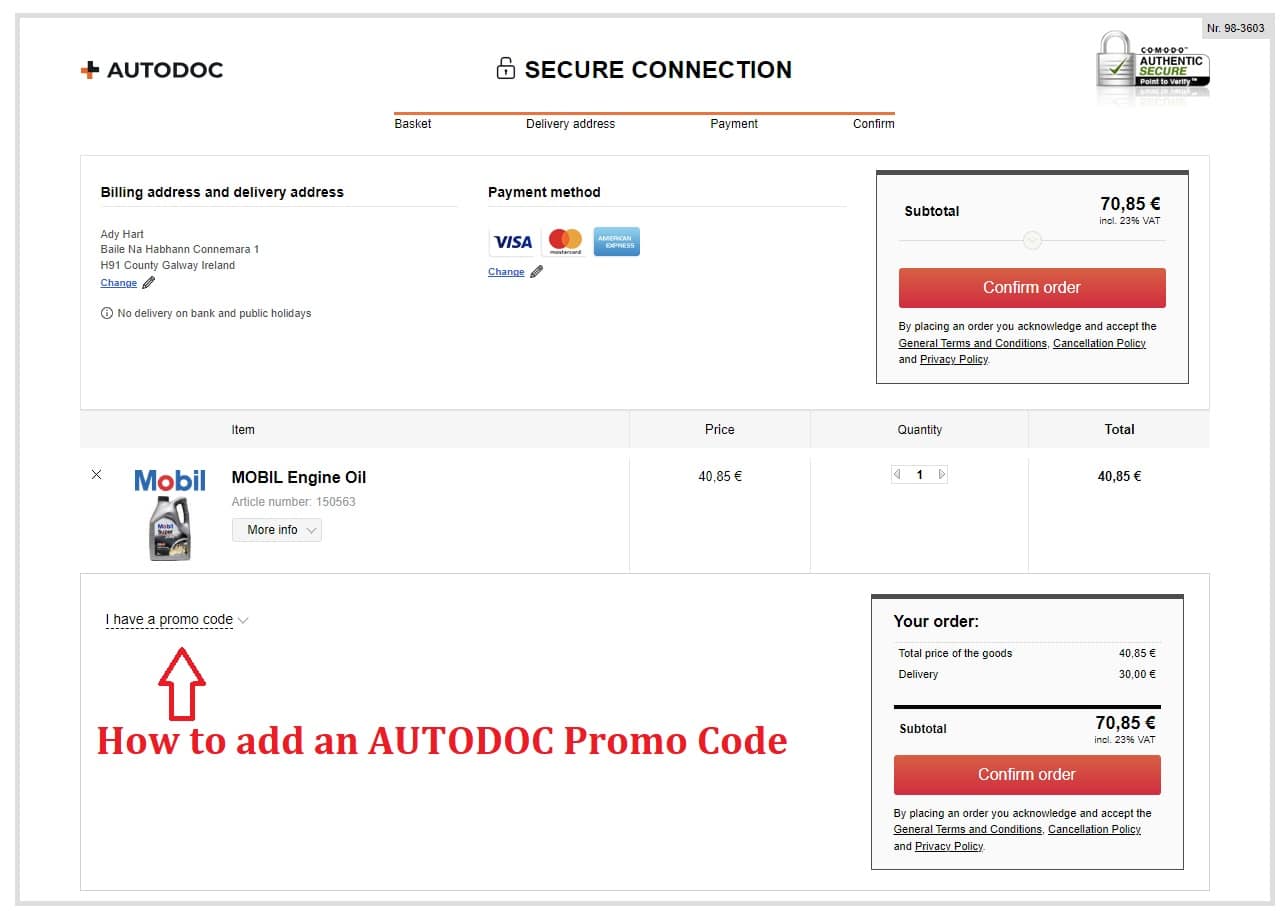Click Change under the payment method
Viewport: 1286px width, 911px height.
pyautogui.click(x=506, y=271)
